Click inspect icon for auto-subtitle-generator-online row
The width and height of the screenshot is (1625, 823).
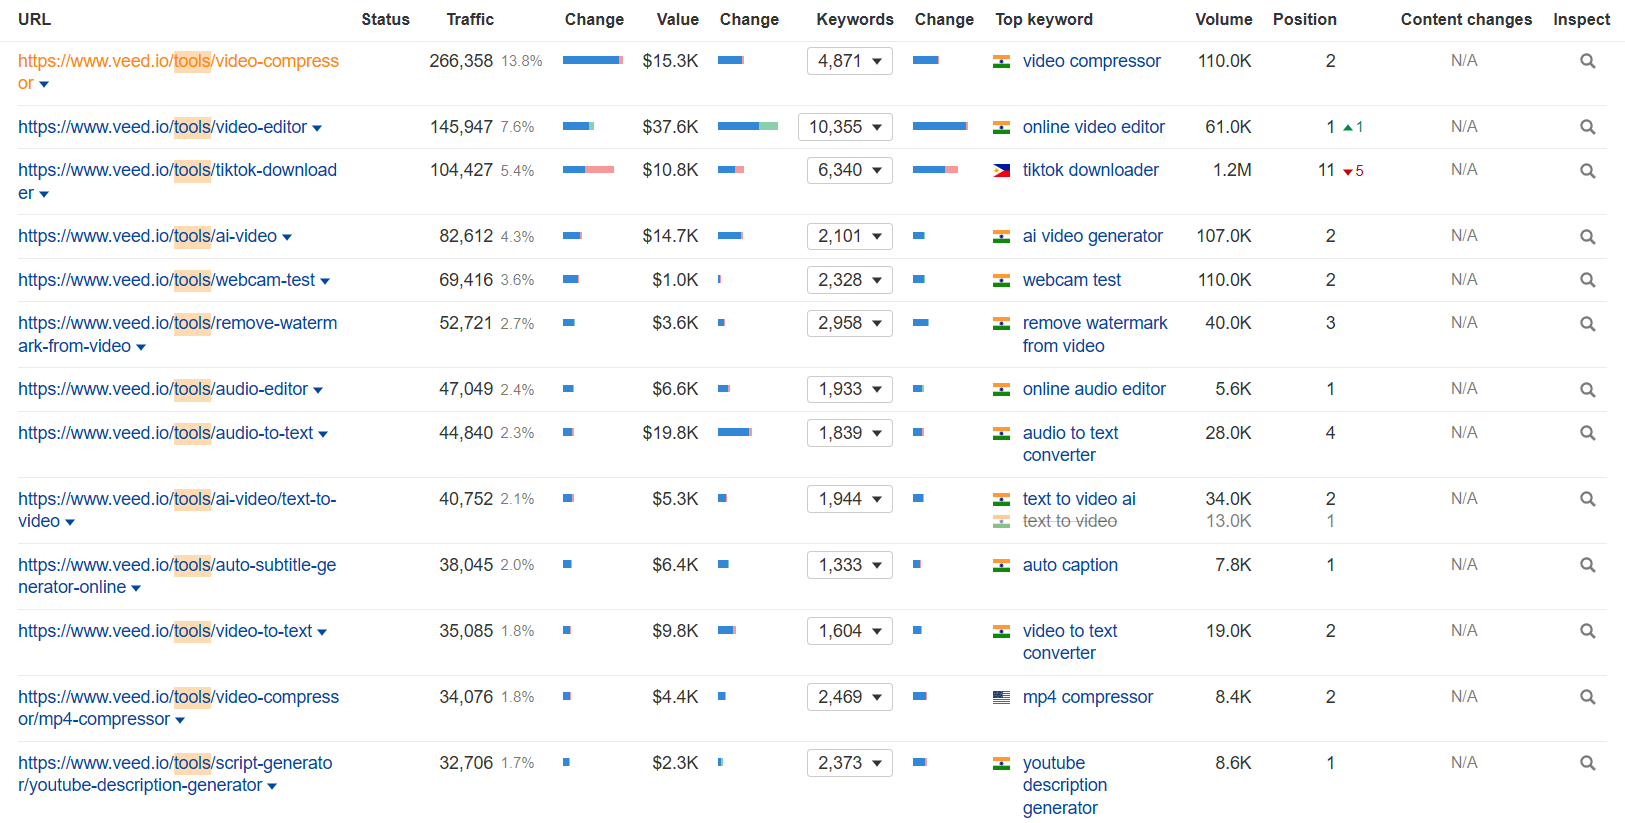click(x=1587, y=565)
